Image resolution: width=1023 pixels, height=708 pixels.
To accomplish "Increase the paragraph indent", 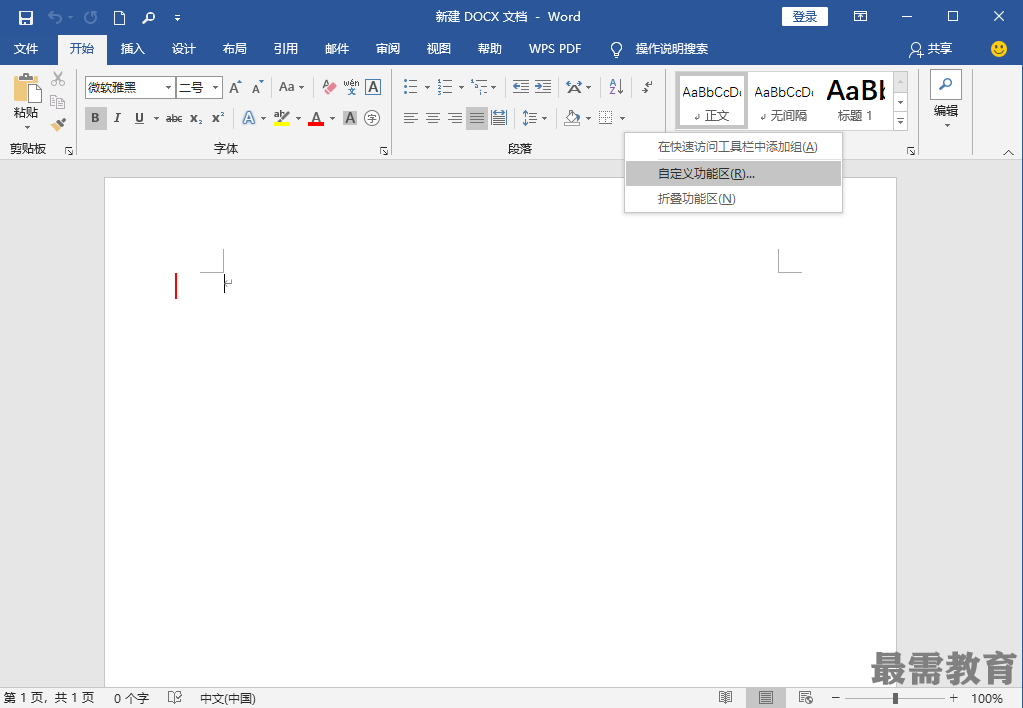I will tap(543, 87).
